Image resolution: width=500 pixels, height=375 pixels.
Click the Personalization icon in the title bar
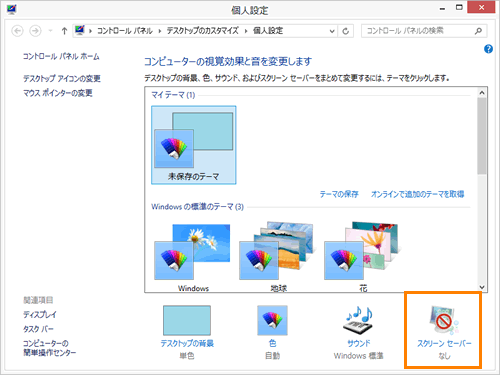(x=11, y=9)
